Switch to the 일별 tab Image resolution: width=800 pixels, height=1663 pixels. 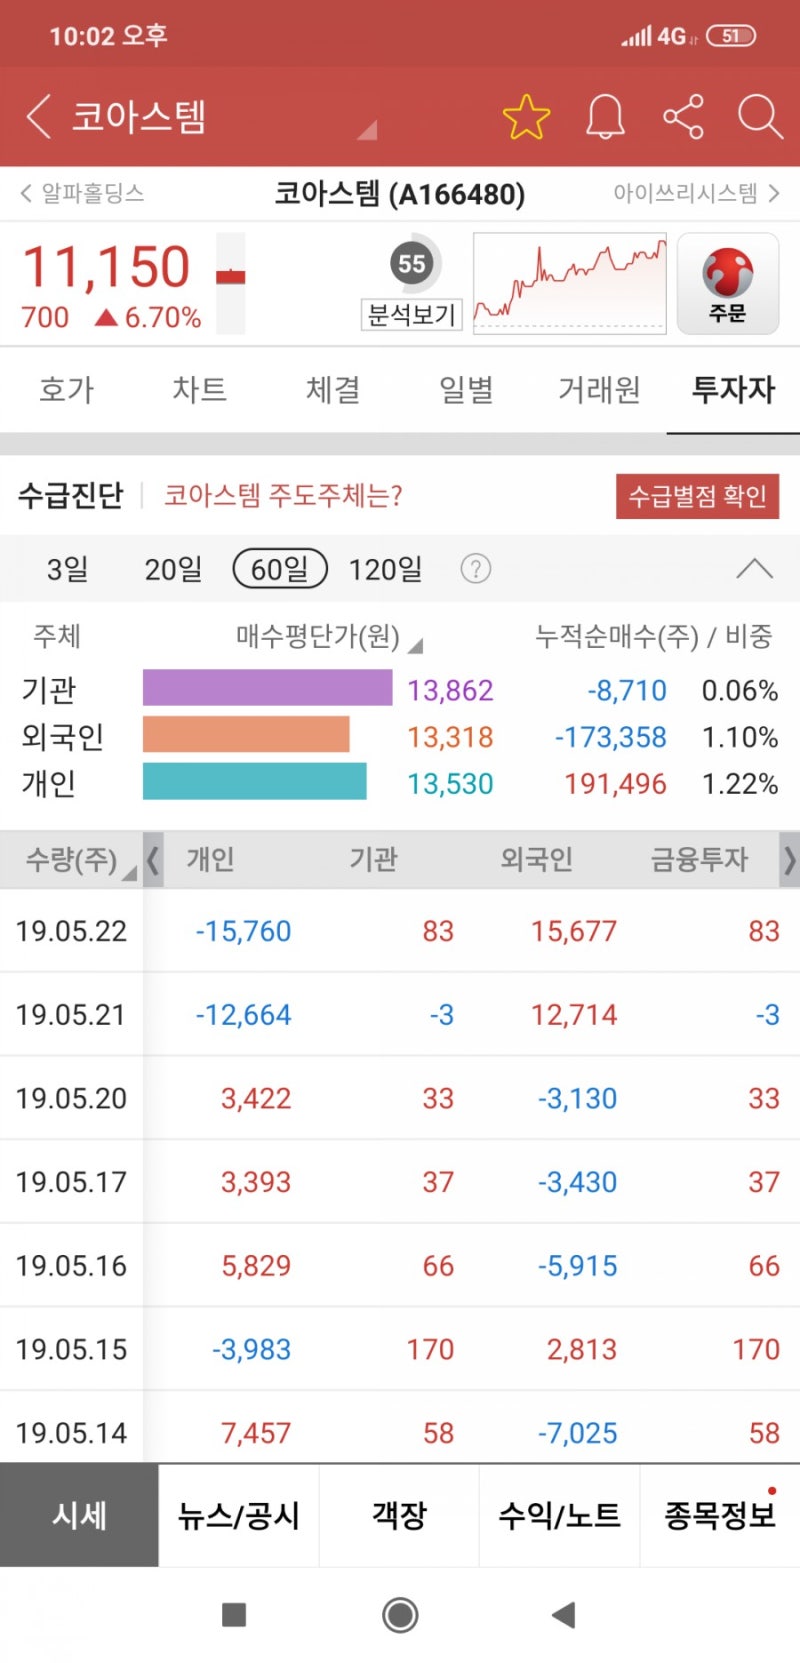pyautogui.click(x=466, y=390)
